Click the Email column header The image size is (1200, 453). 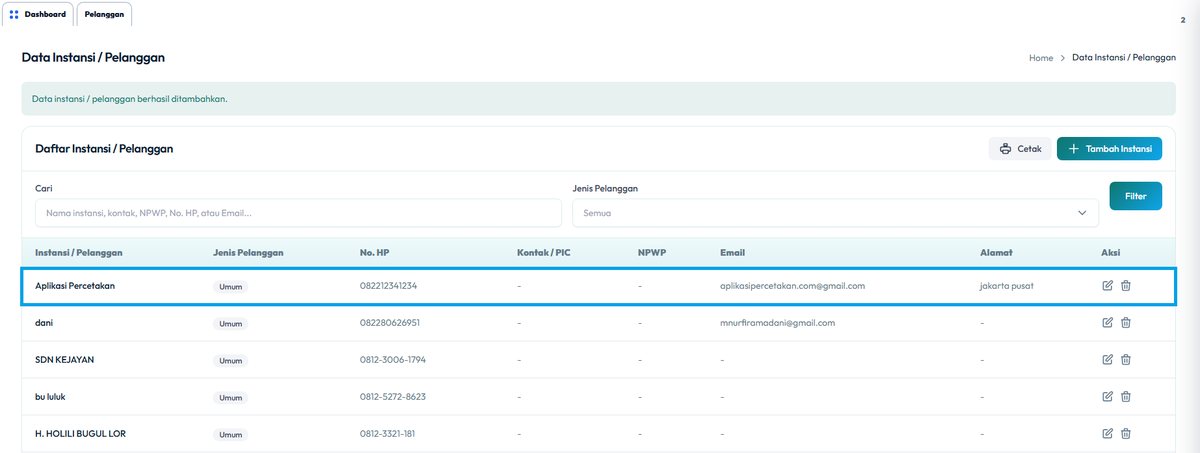732,253
